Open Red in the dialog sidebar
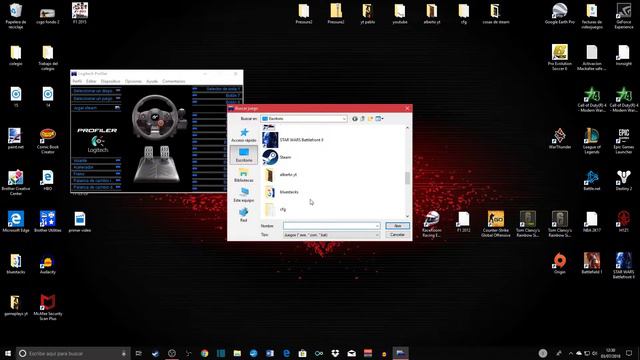Viewport: 640px width, 360px height. [244, 215]
